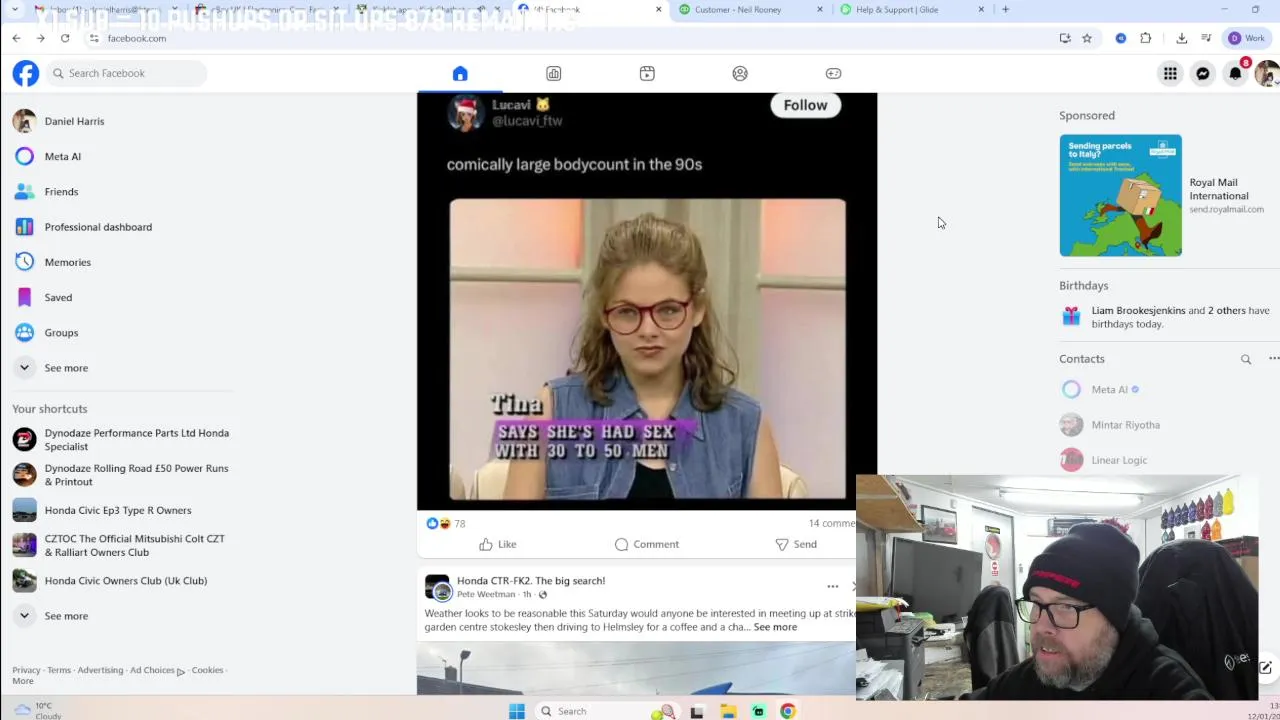Open Contacts options three-dot icon
The image size is (1280, 720).
pyautogui.click(x=1273, y=359)
